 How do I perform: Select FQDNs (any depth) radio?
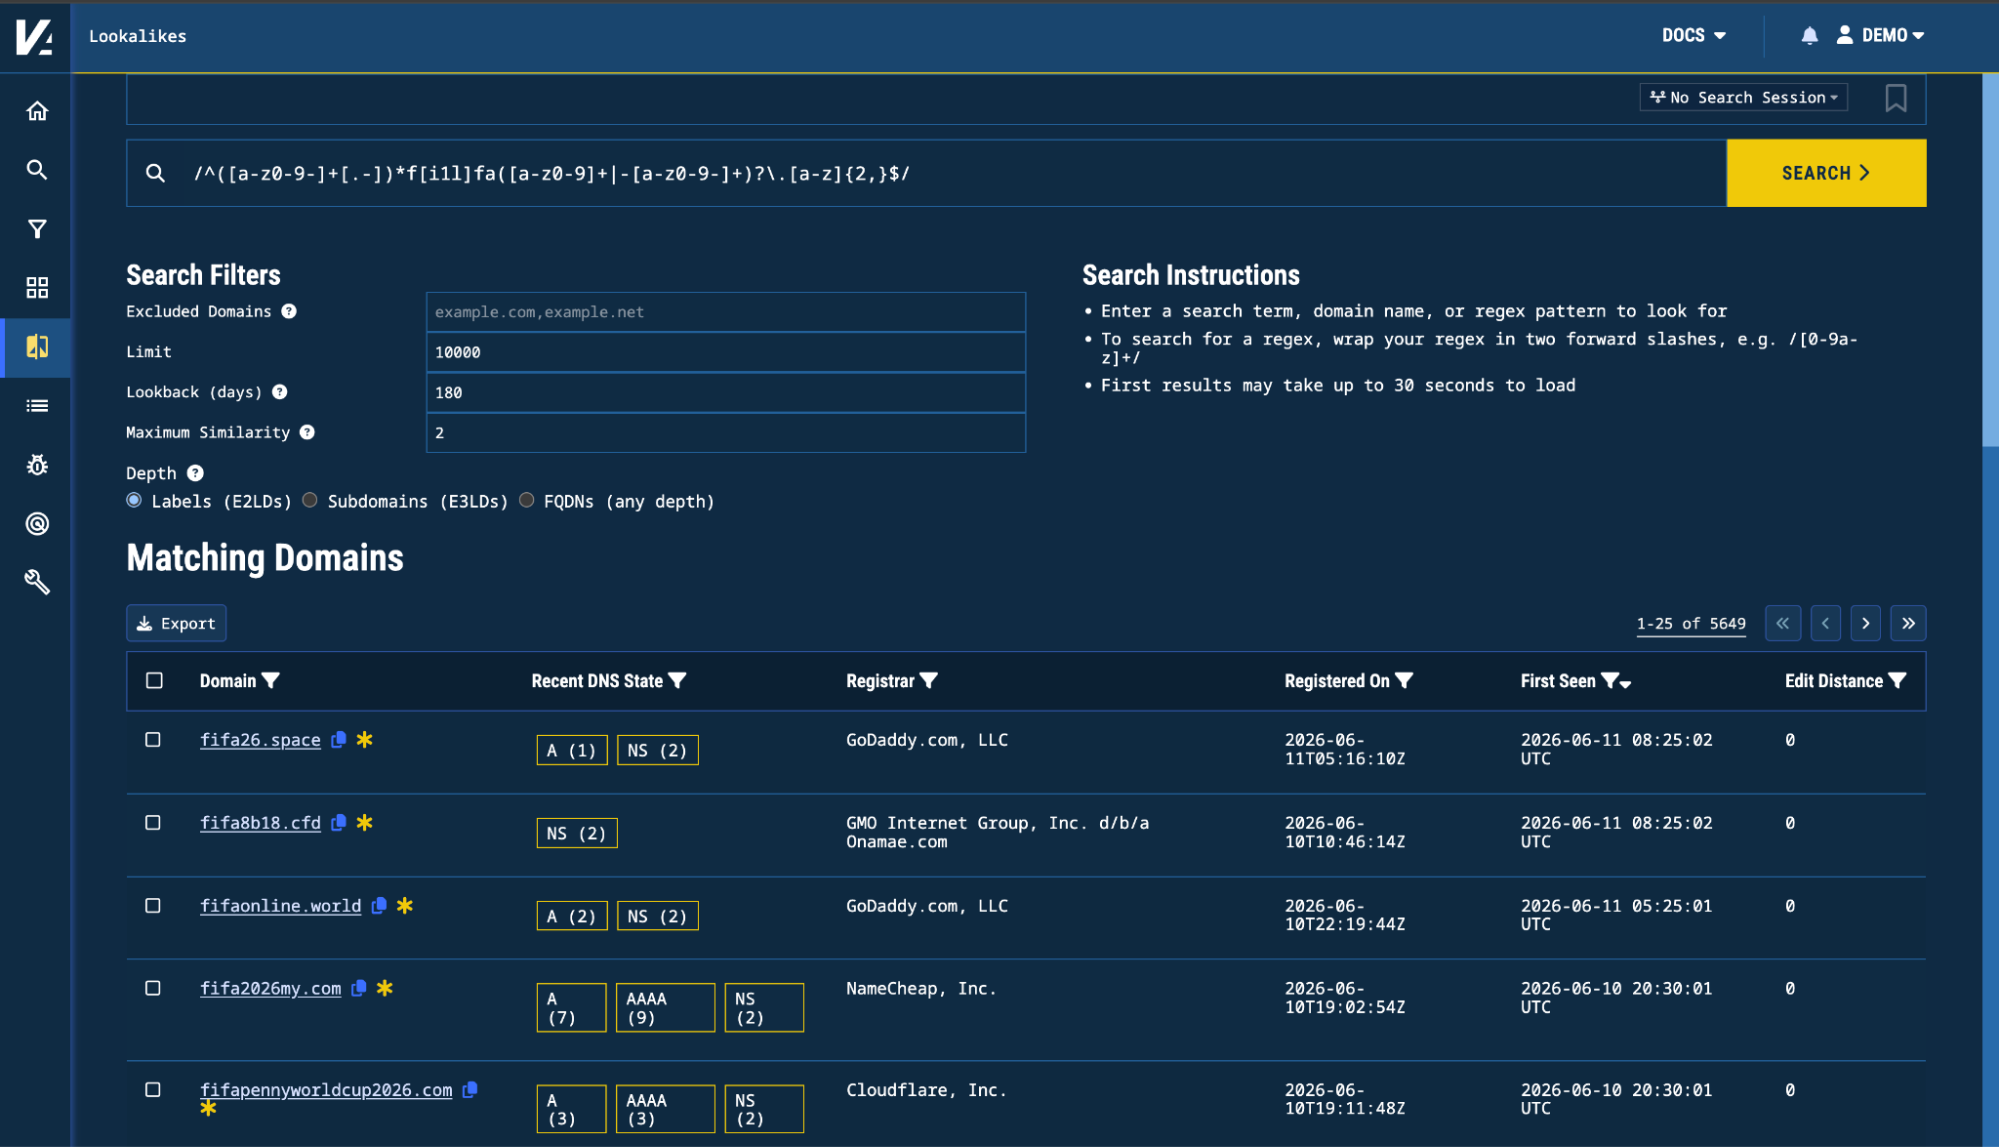(527, 500)
